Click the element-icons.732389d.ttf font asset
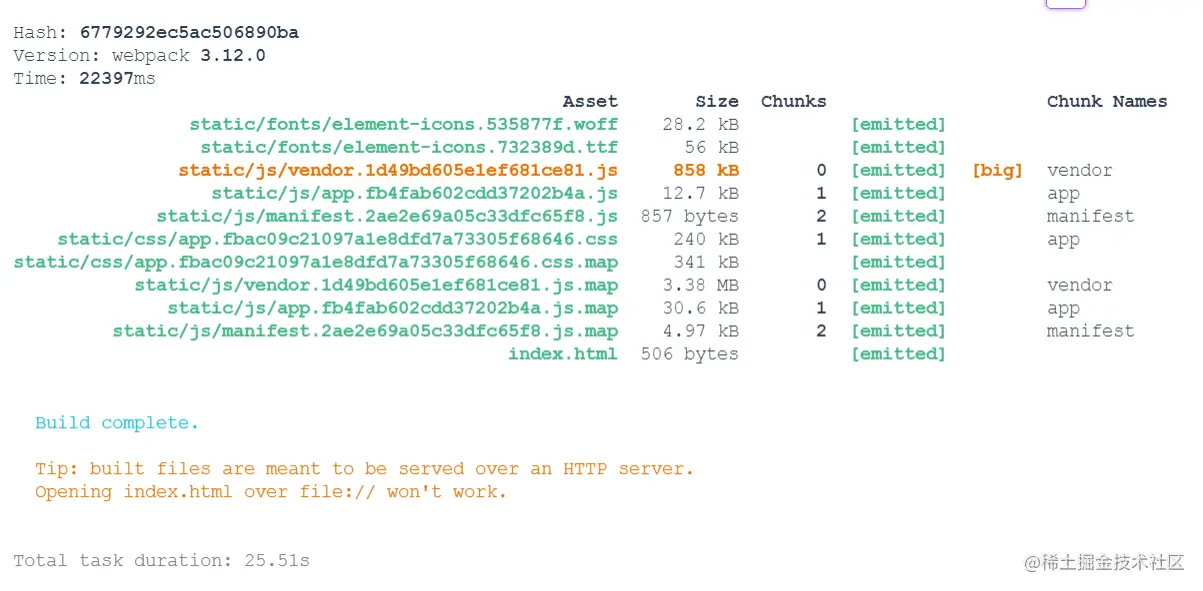 [409, 147]
